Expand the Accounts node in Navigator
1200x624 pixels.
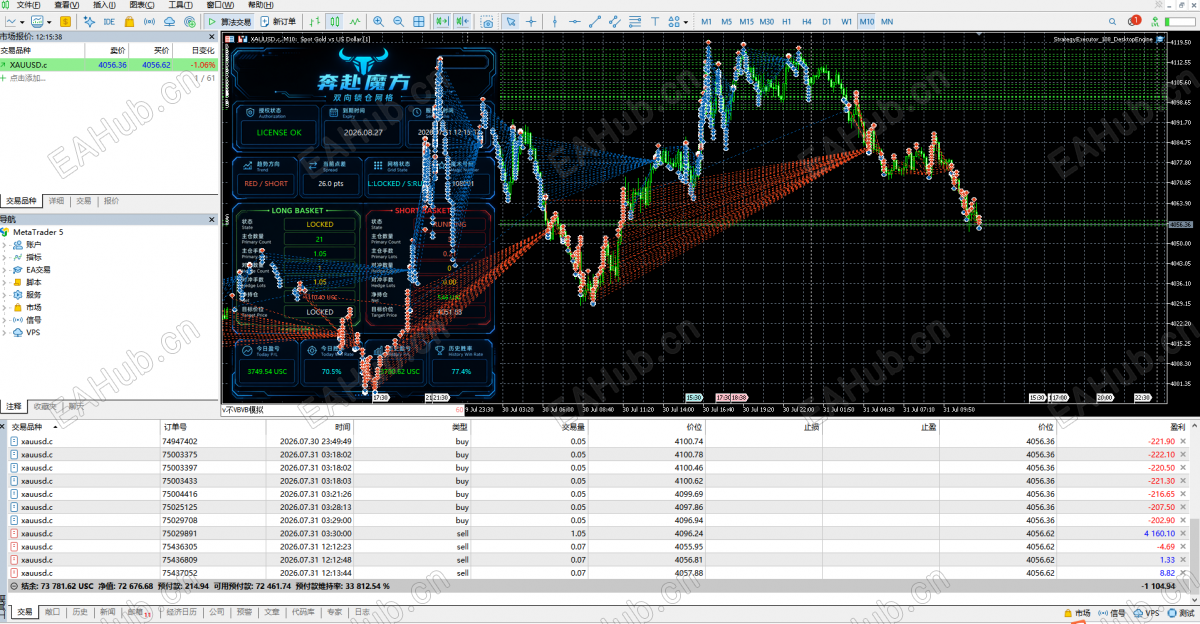click(4, 244)
